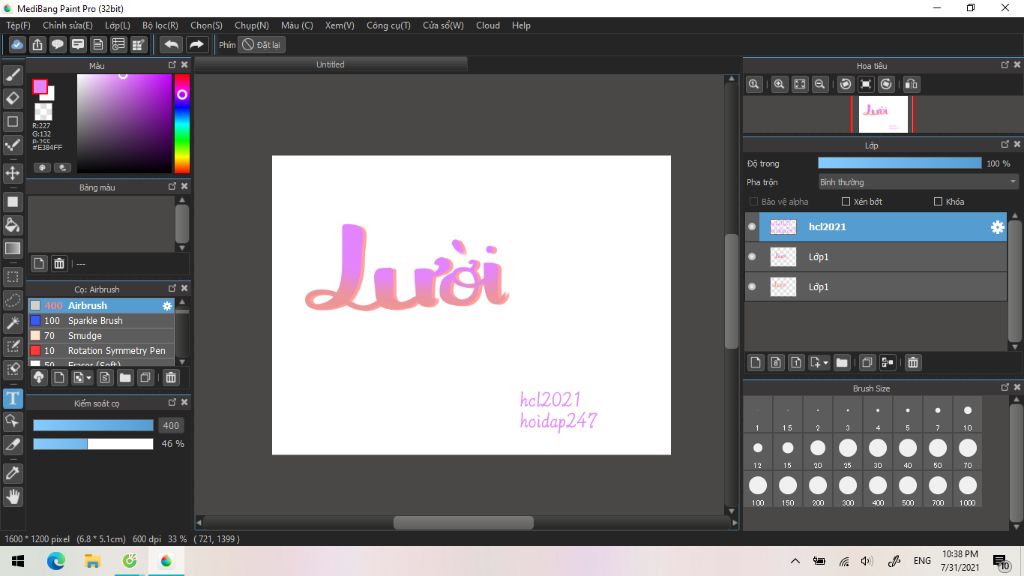The height and width of the screenshot is (576, 1024).
Task: Toggle Bảo vệ alpha checkbox
Action: click(x=754, y=202)
